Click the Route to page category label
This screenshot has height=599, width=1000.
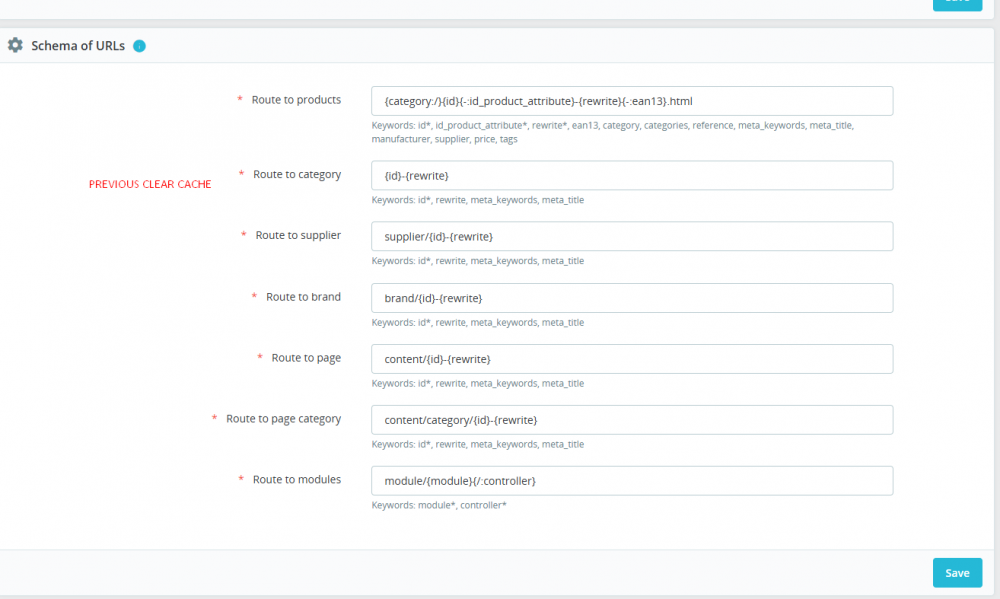283,419
